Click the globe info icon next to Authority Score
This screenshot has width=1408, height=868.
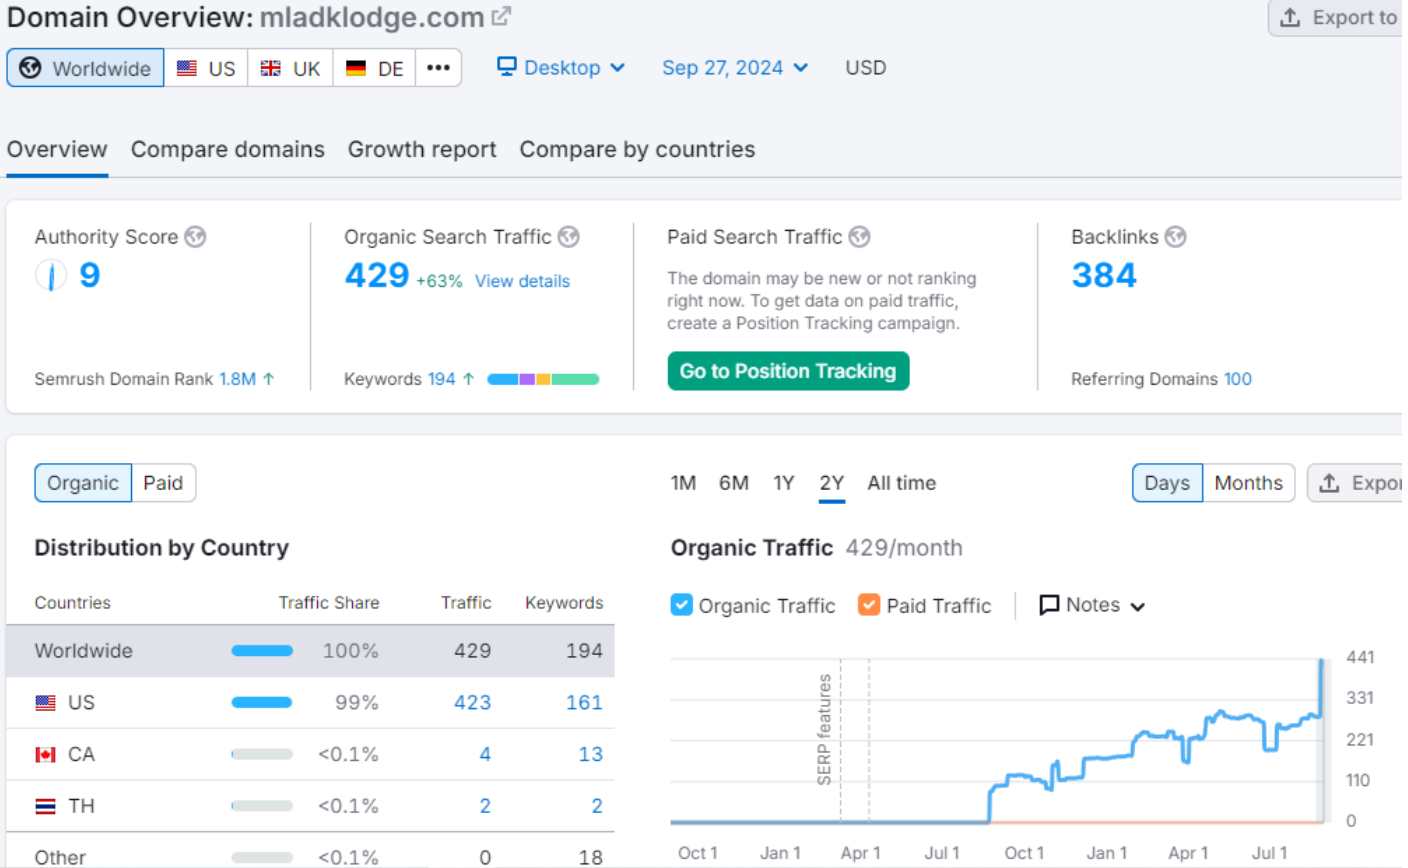(195, 237)
